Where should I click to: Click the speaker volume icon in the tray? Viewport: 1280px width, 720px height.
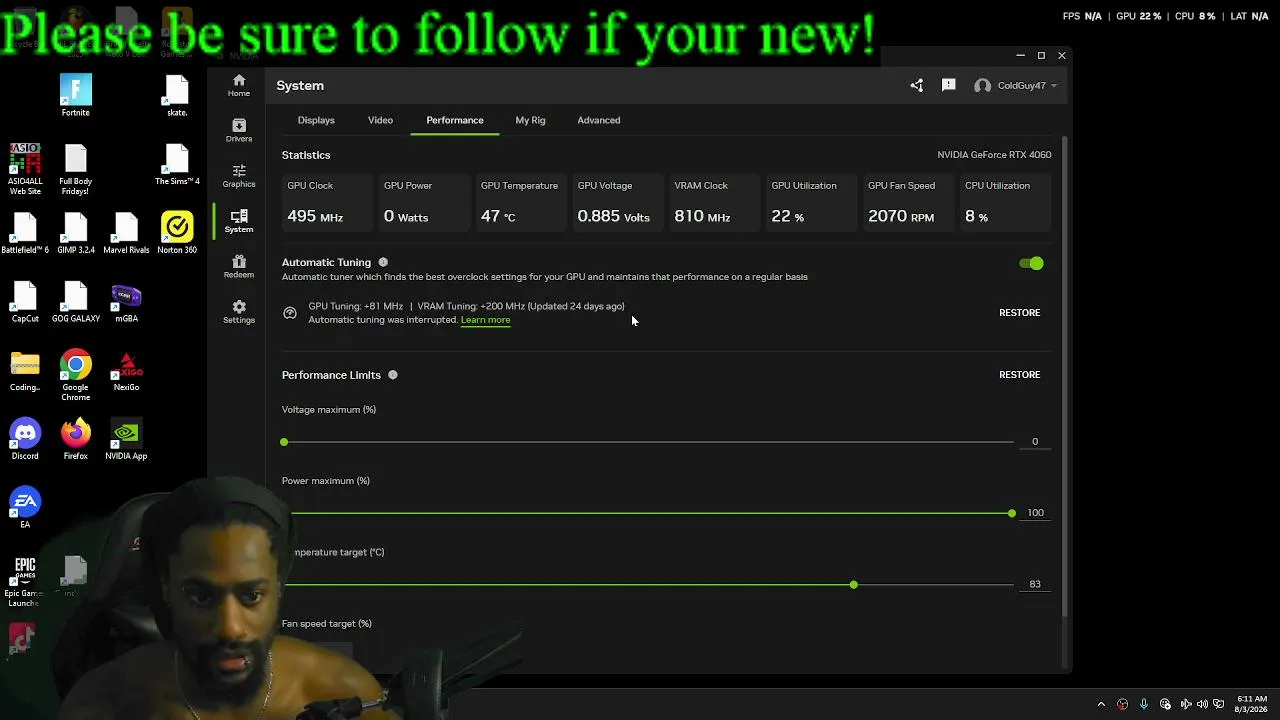point(1202,704)
